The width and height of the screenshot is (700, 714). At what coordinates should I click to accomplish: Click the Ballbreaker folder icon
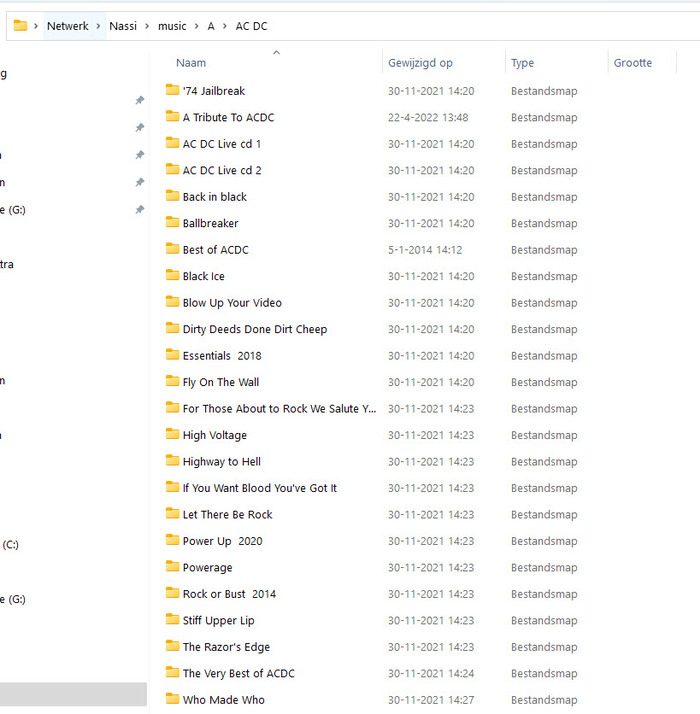coord(172,222)
